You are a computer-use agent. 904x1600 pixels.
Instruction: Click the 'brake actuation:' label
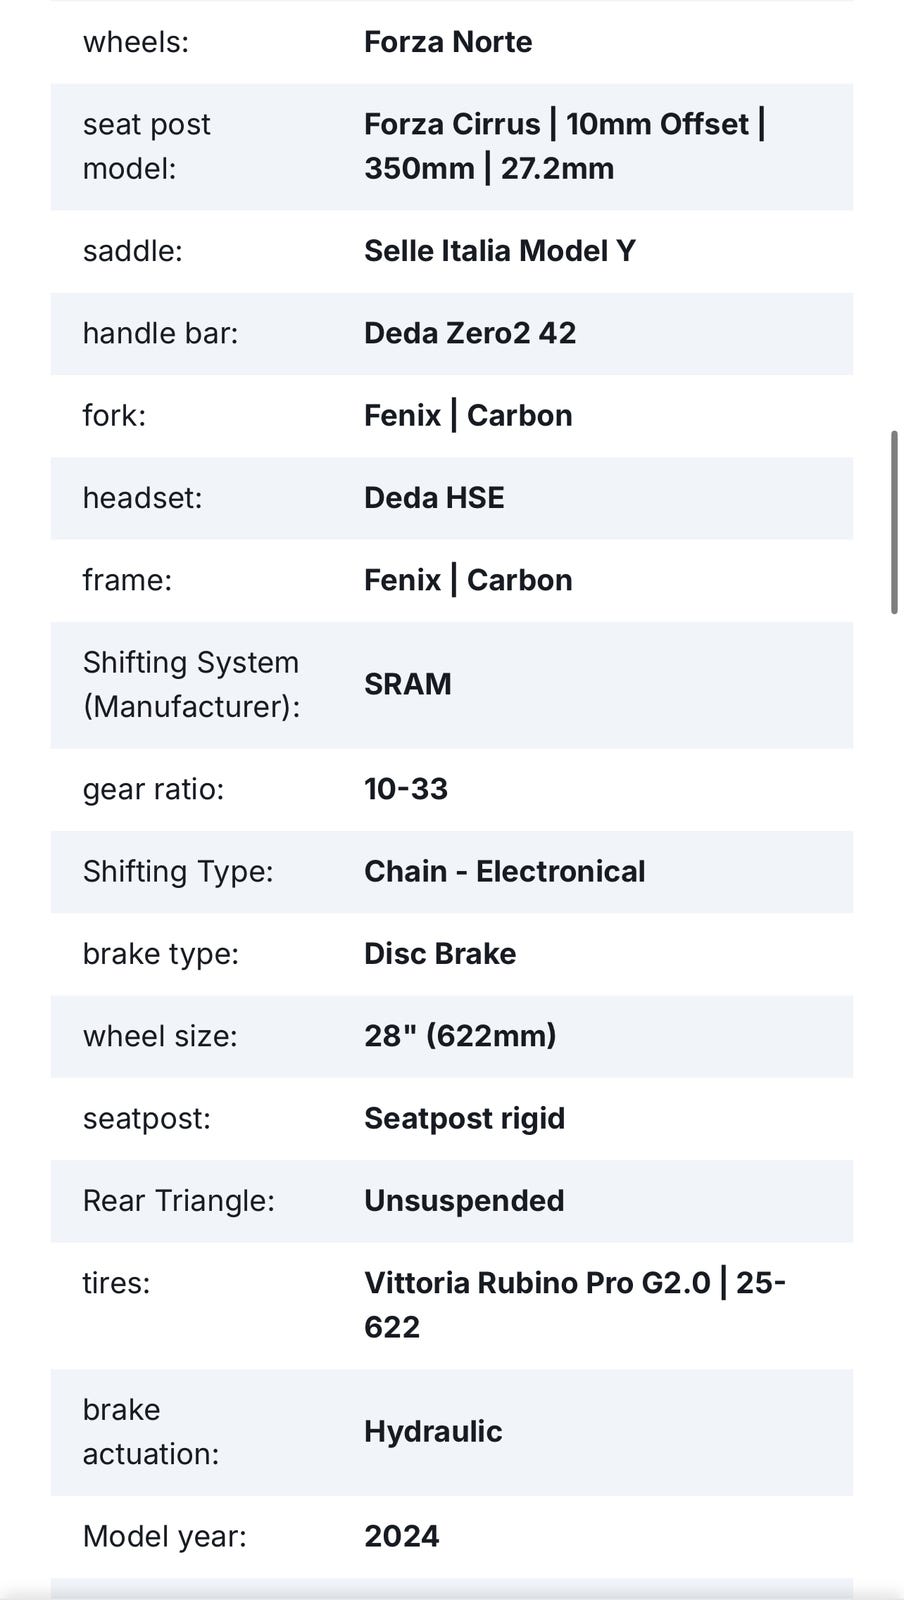pyautogui.click(x=150, y=1431)
